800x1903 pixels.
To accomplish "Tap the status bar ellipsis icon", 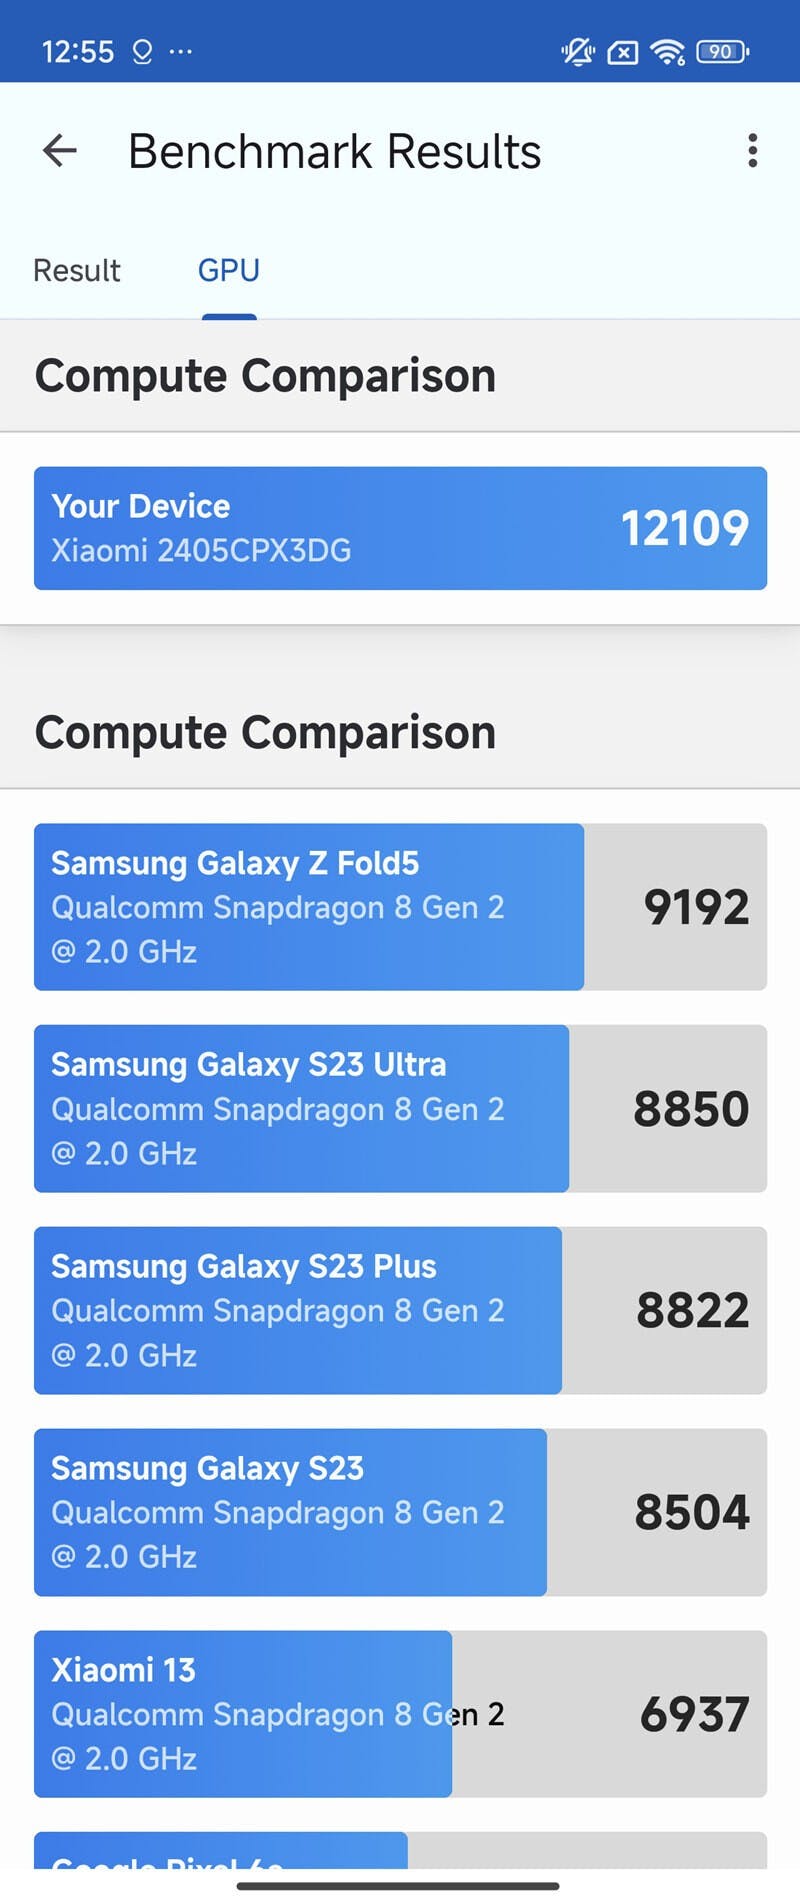I will pos(181,50).
